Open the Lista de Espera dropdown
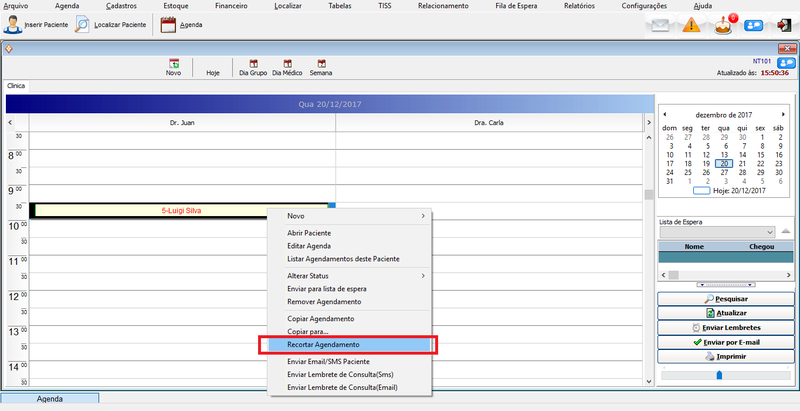The image size is (800, 411). (768, 232)
